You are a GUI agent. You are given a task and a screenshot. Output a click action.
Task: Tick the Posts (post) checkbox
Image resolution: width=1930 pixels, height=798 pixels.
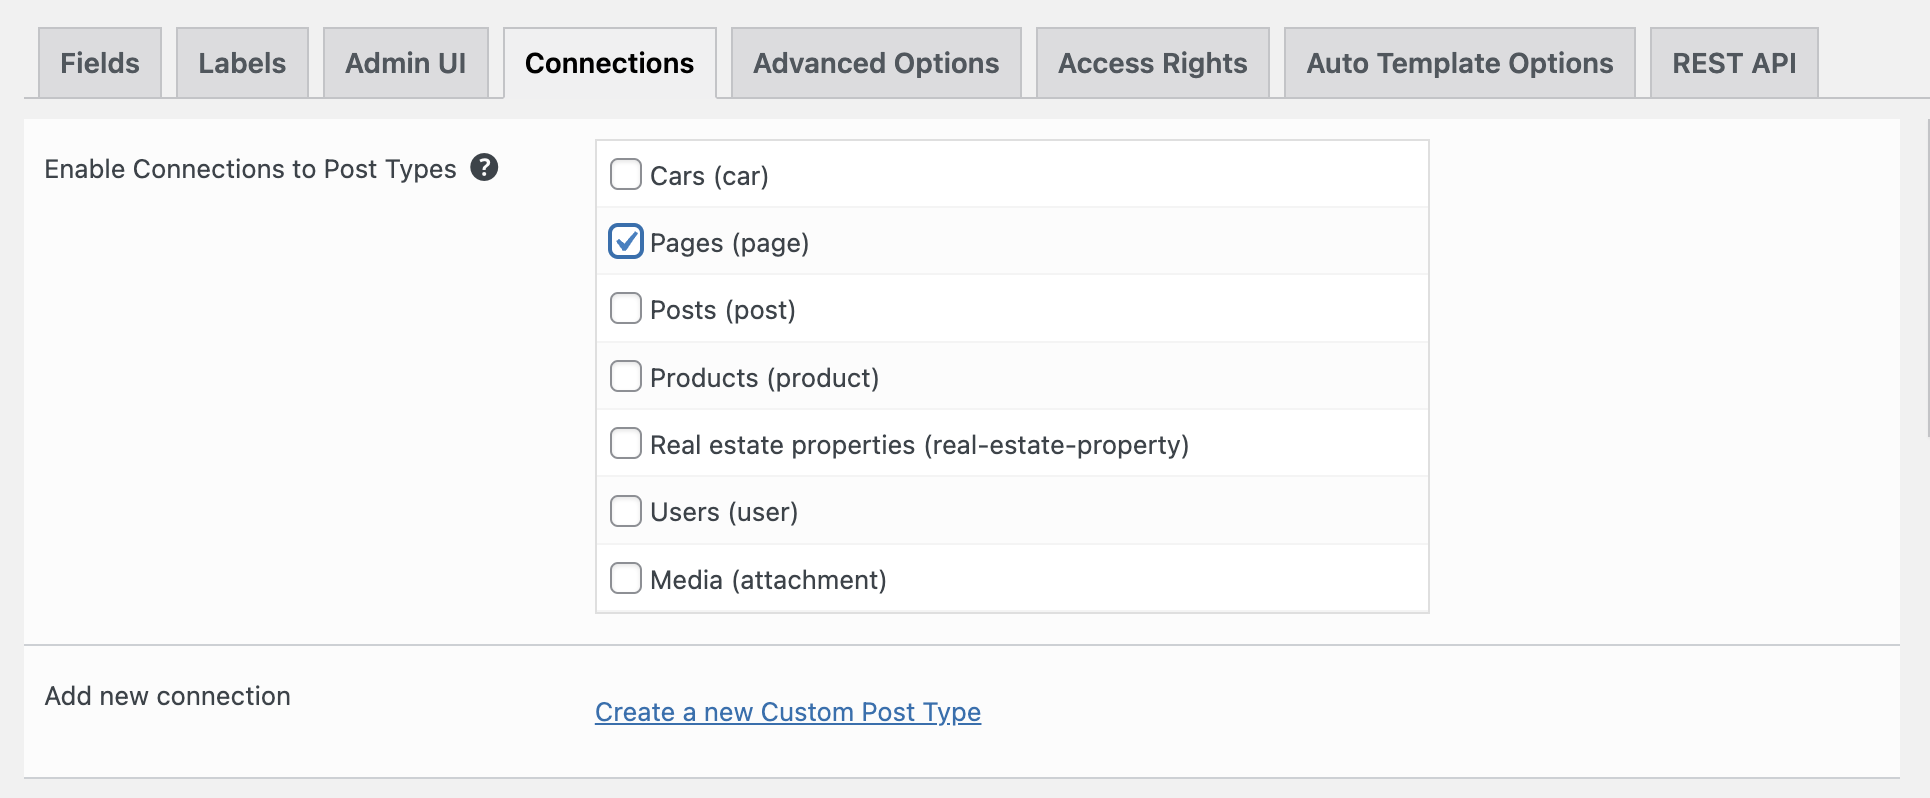click(x=626, y=309)
